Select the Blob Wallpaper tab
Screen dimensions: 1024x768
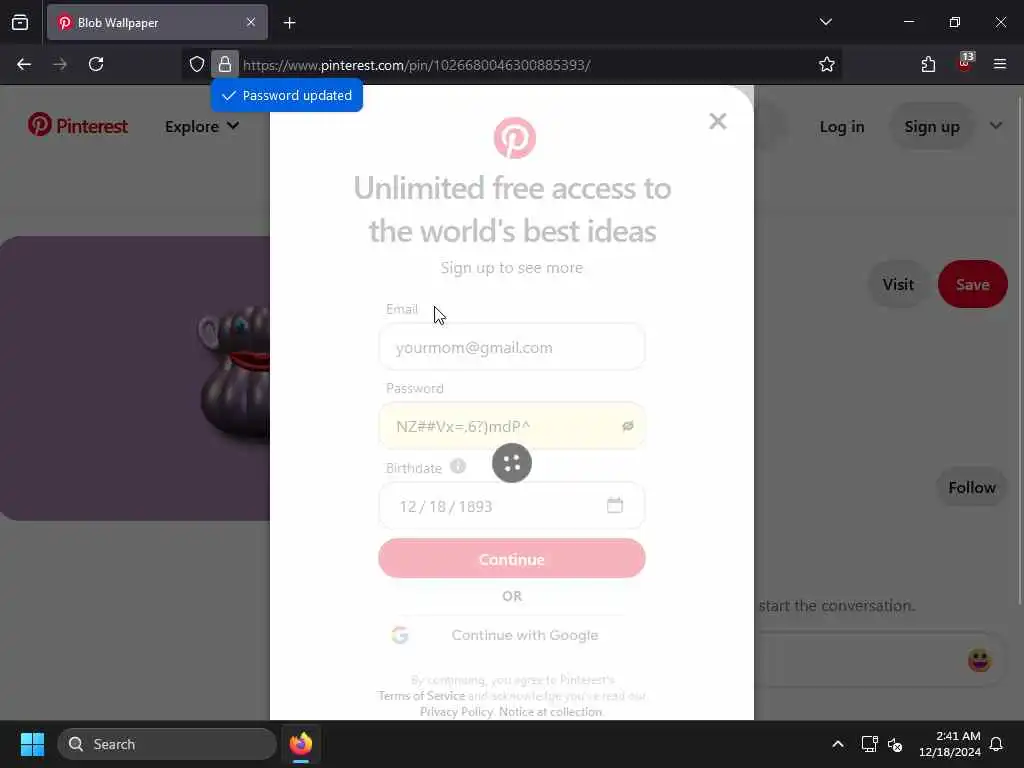pos(157,22)
